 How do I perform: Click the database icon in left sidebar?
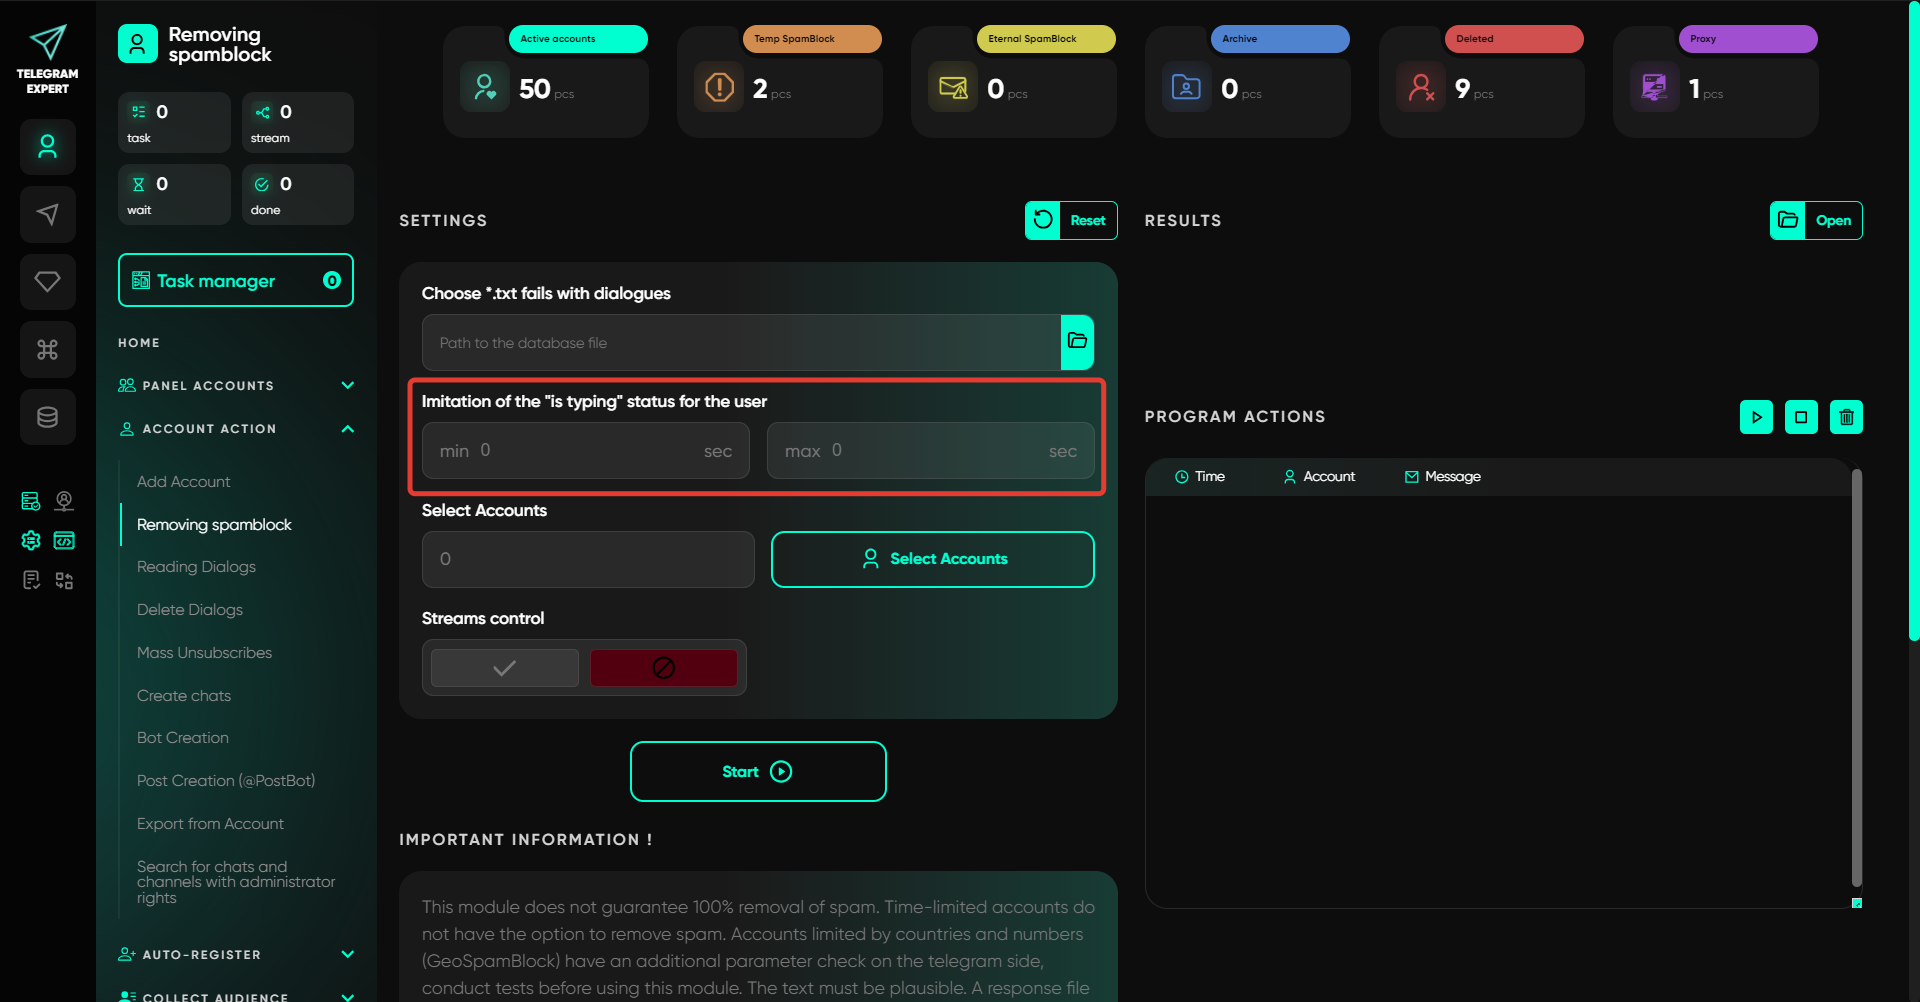click(47, 417)
